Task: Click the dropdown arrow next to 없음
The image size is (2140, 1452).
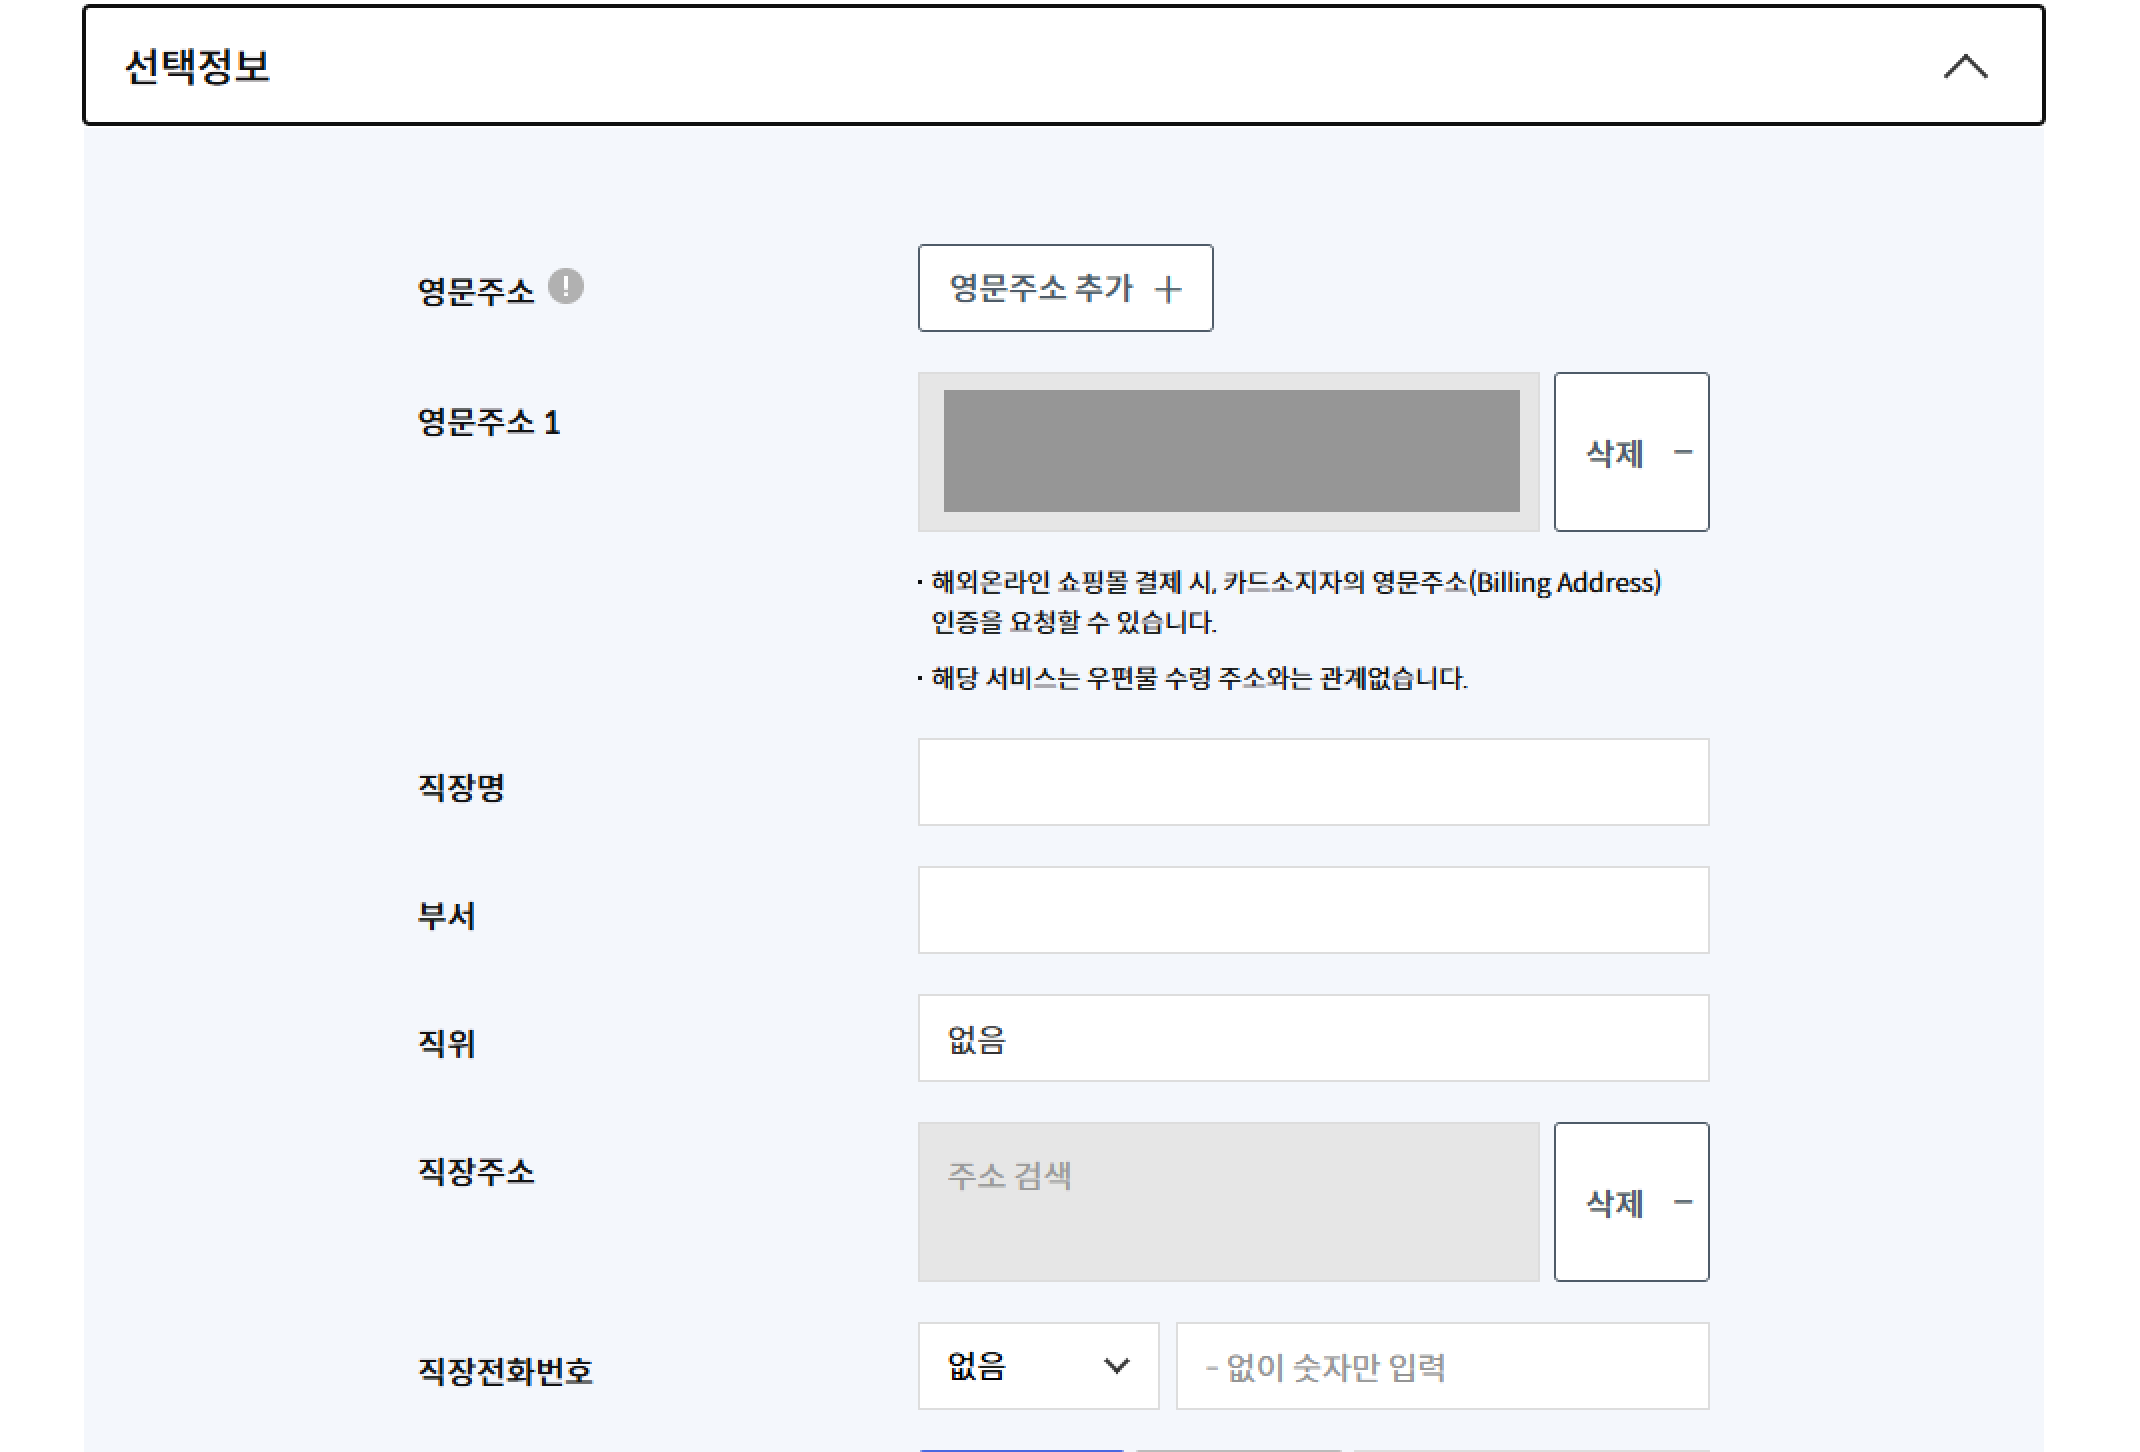Action: (x=1116, y=1366)
